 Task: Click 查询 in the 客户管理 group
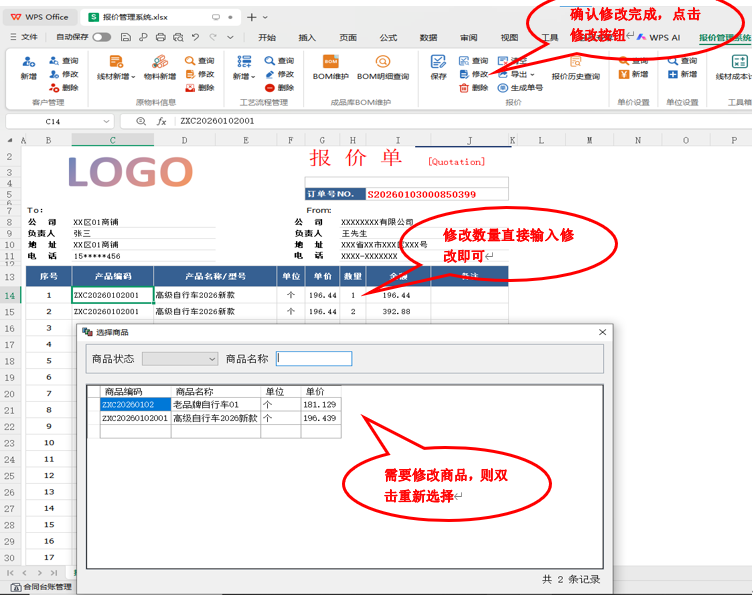coord(64,61)
